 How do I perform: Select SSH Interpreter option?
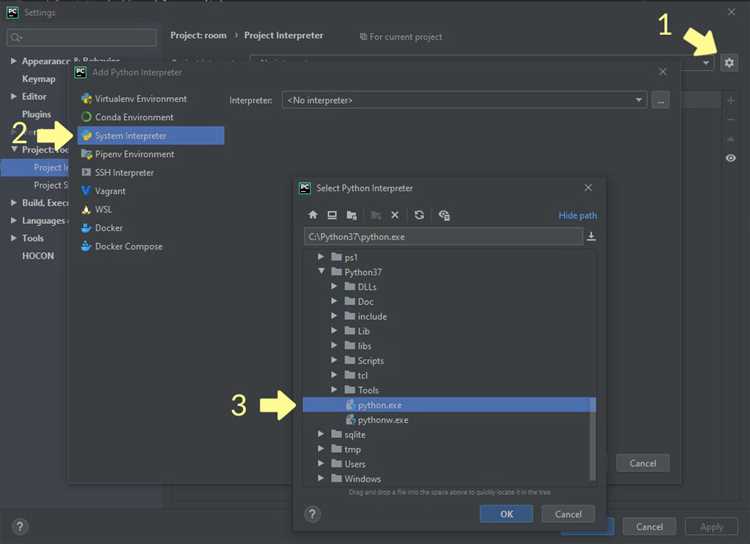pos(151,173)
